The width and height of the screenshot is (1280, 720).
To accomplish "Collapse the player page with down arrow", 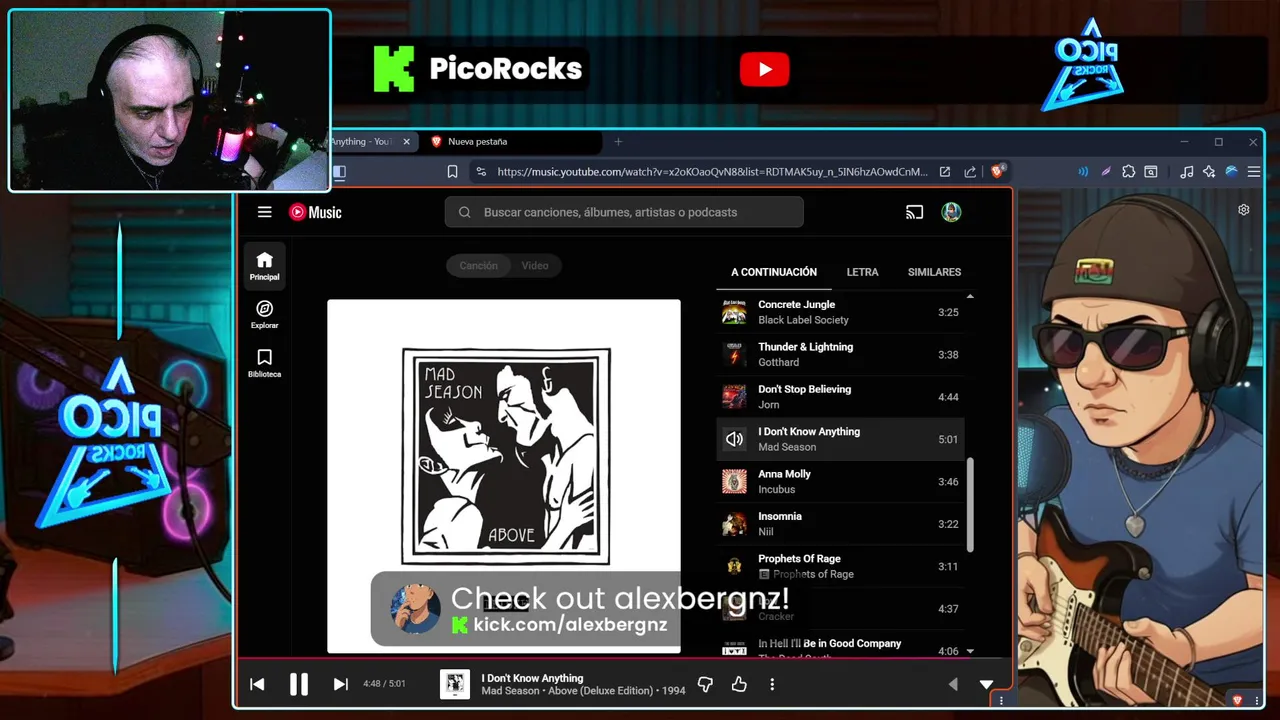I will click(x=986, y=684).
